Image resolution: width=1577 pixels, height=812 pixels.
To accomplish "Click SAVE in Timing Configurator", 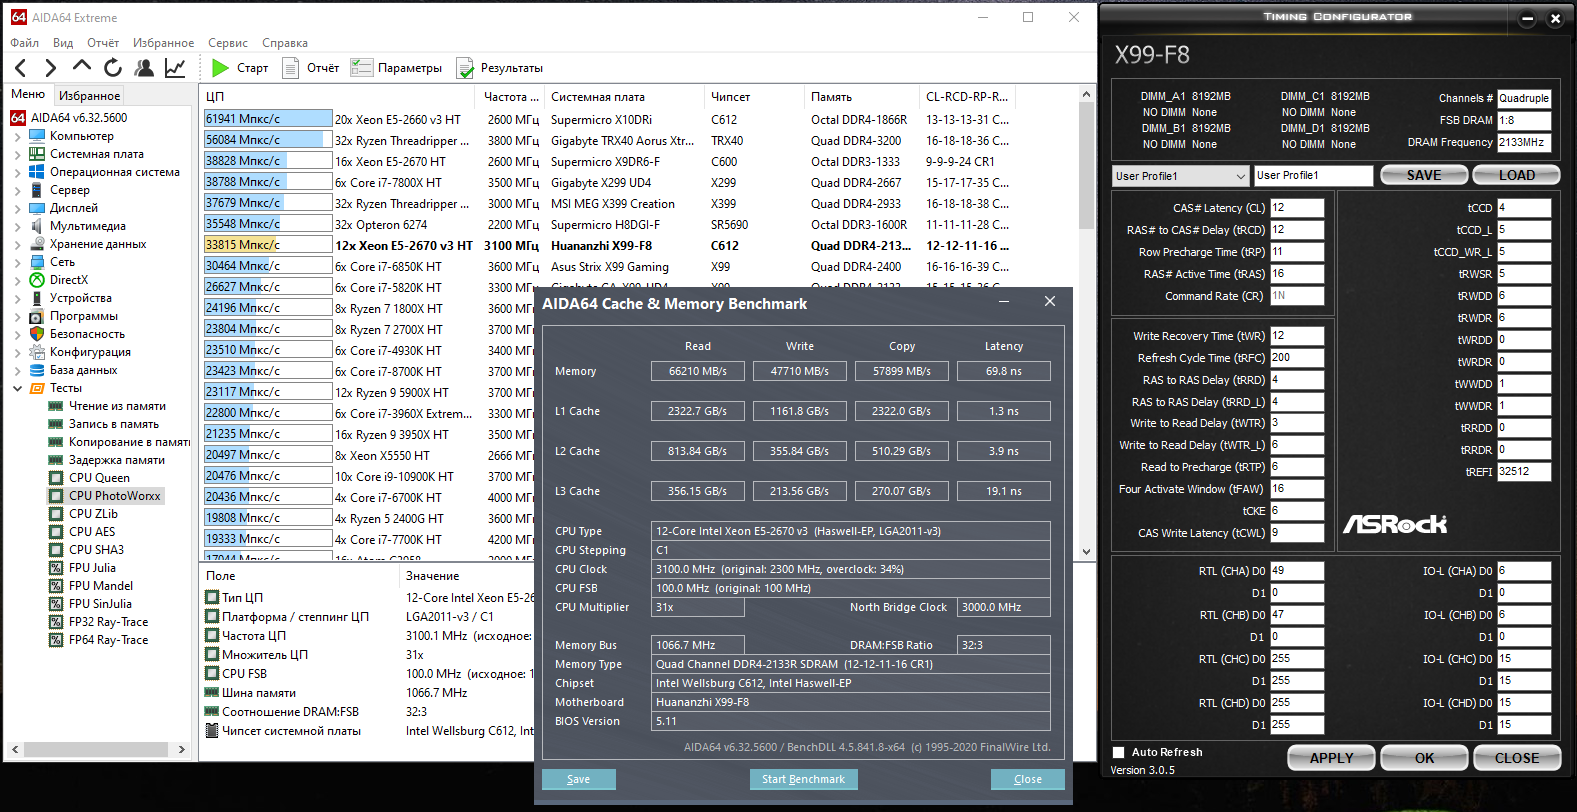I will click(x=1424, y=175).
